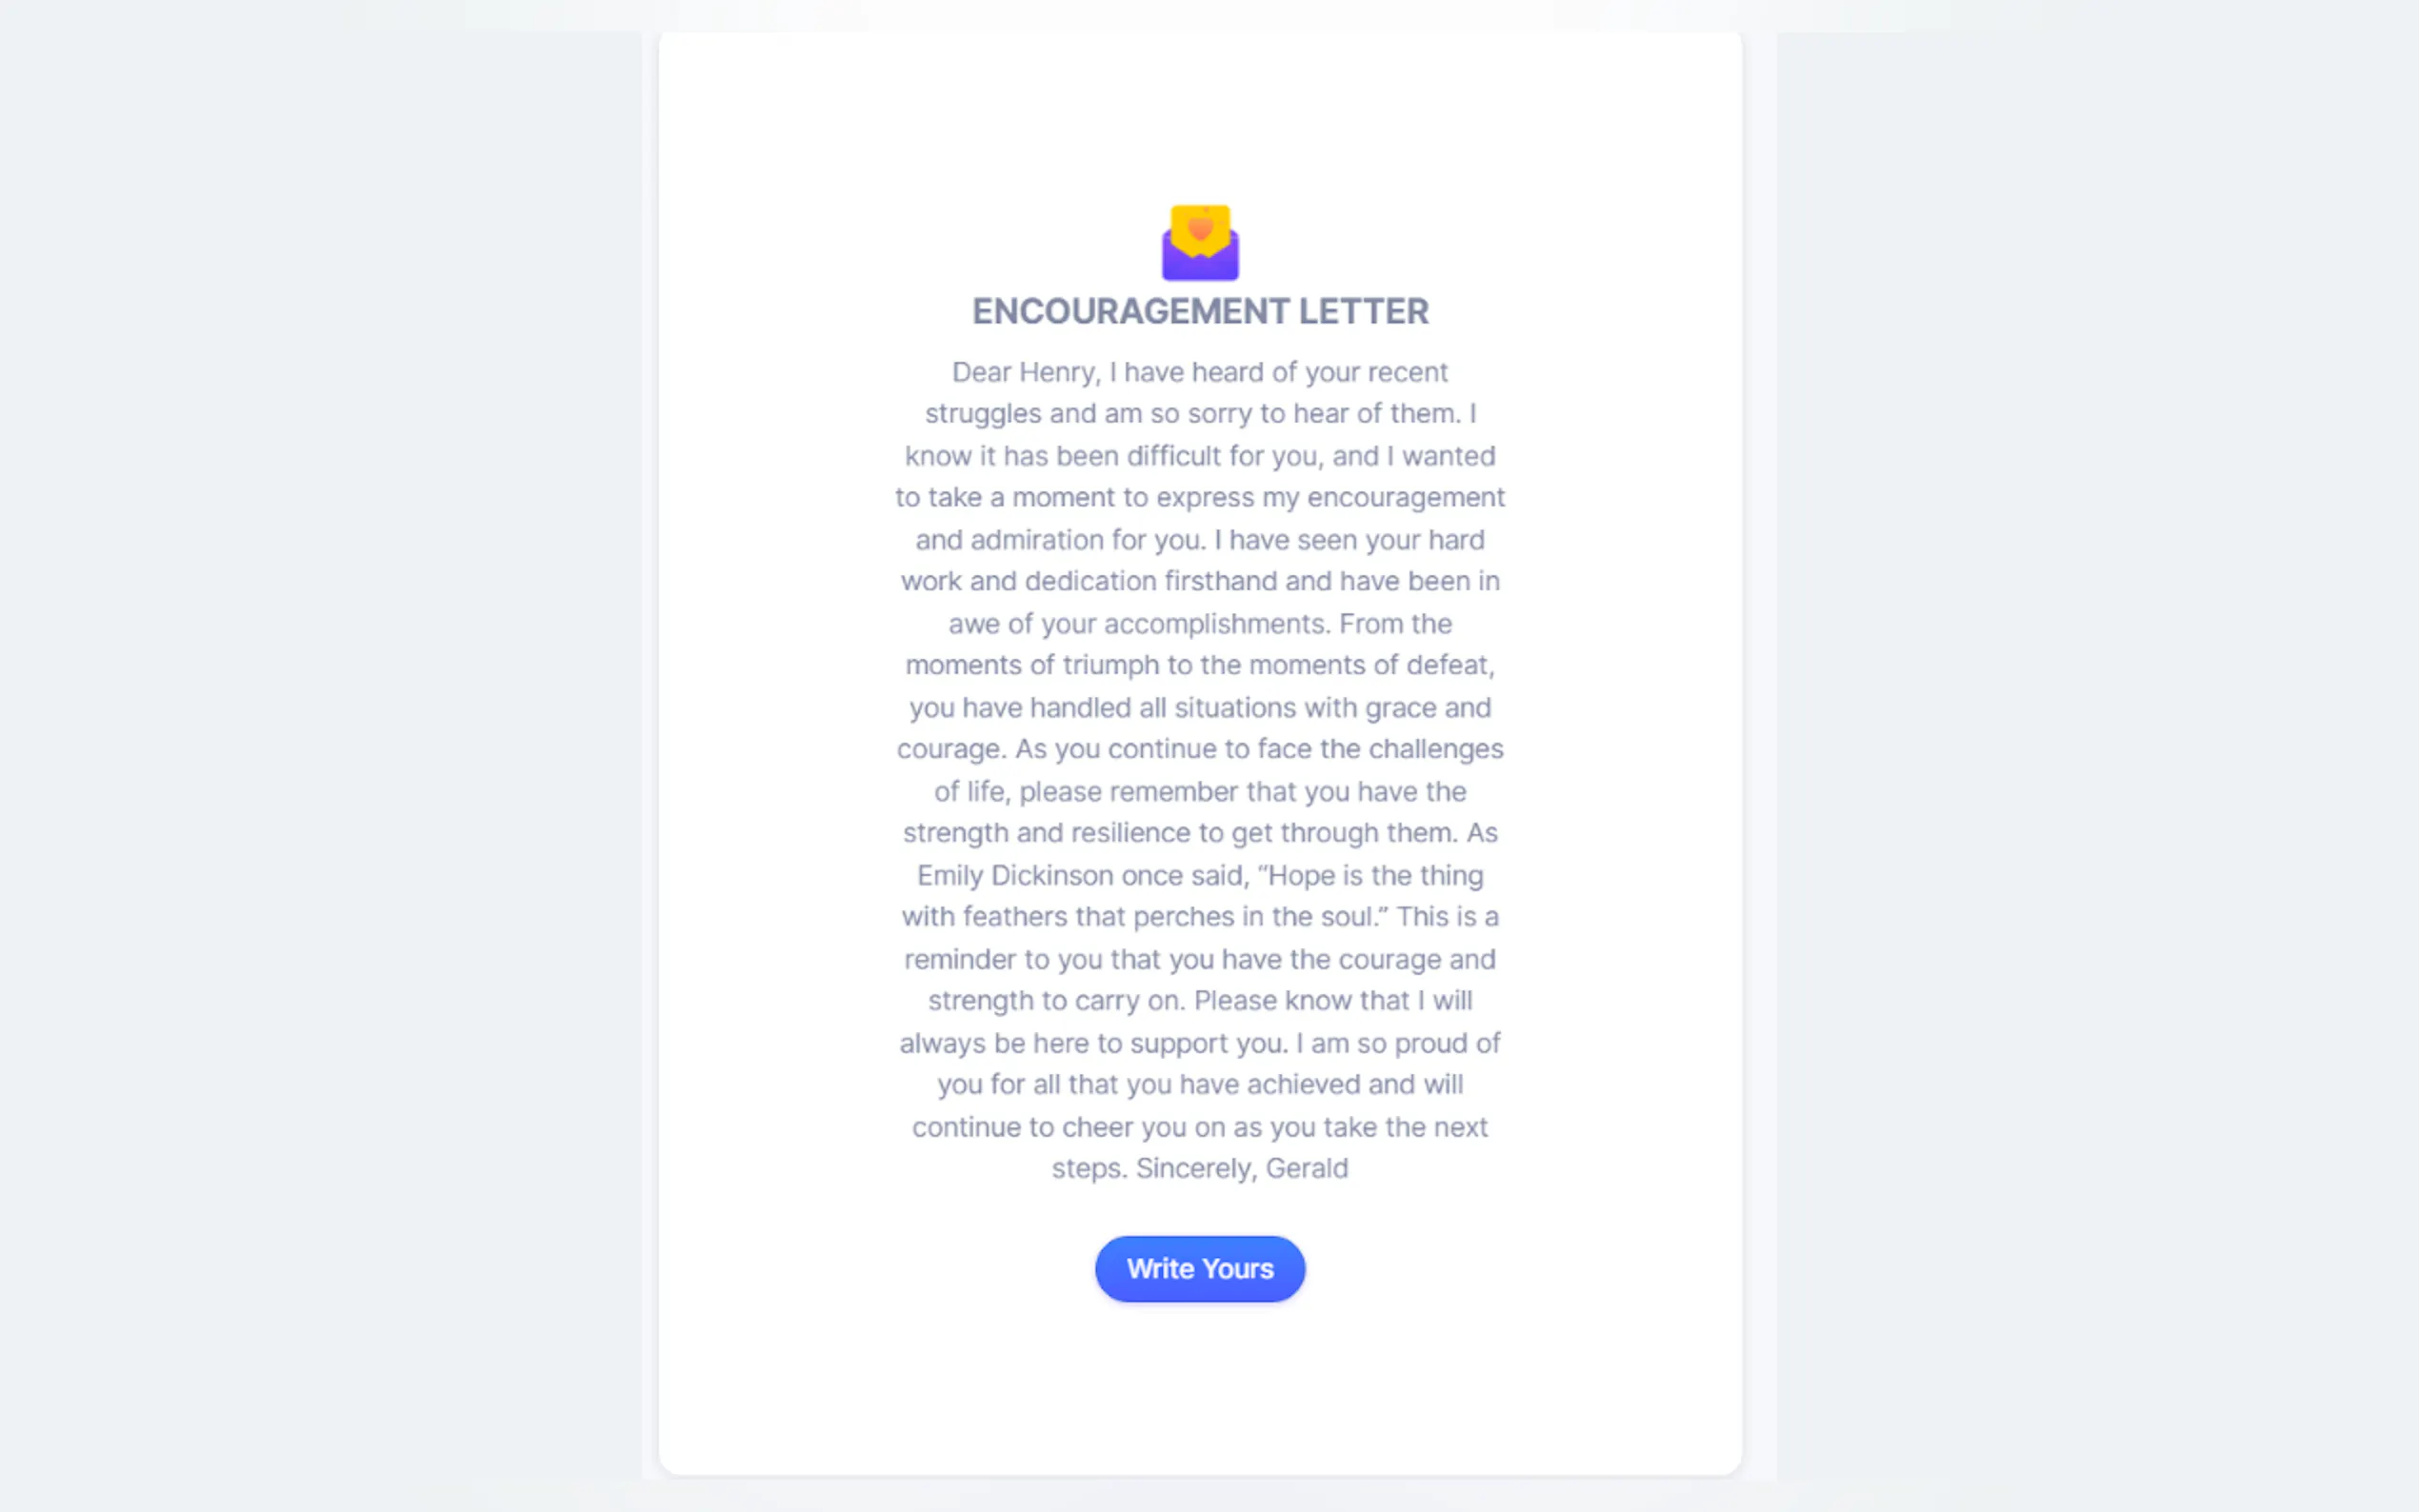Click the word "triumph" in the letter
This screenshot has height=1512, width=2419.
(1110, 666)
